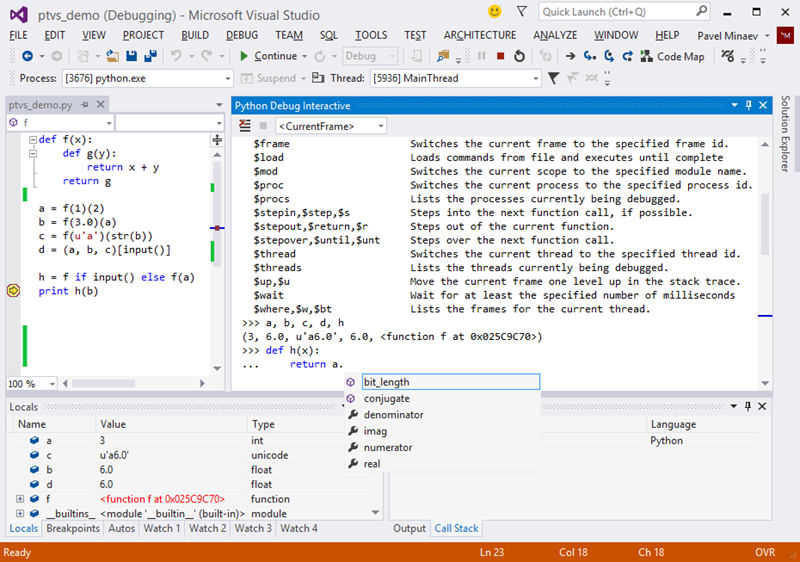Image resolution: width=800 pixels, height=562 pixels.
Task: Open the Python Debug Interactive window menu arrow
Action: [x=734, y=105]
